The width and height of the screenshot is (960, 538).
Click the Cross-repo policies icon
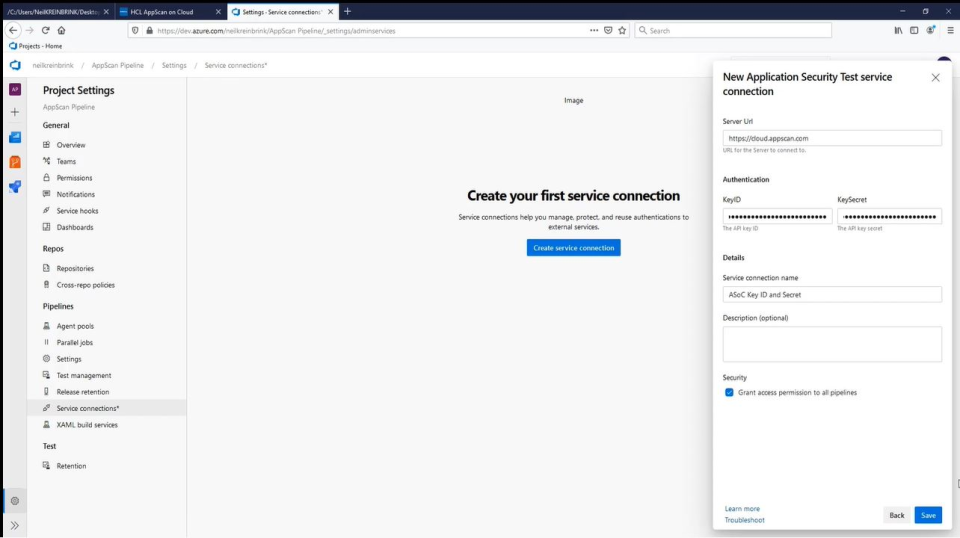click(47, 285)
